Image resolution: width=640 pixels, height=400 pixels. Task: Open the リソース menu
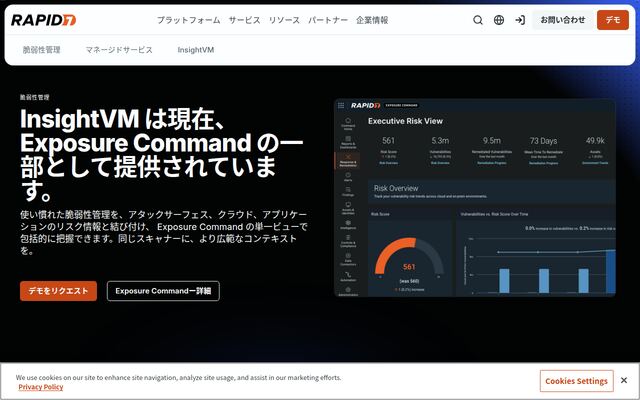284,20
